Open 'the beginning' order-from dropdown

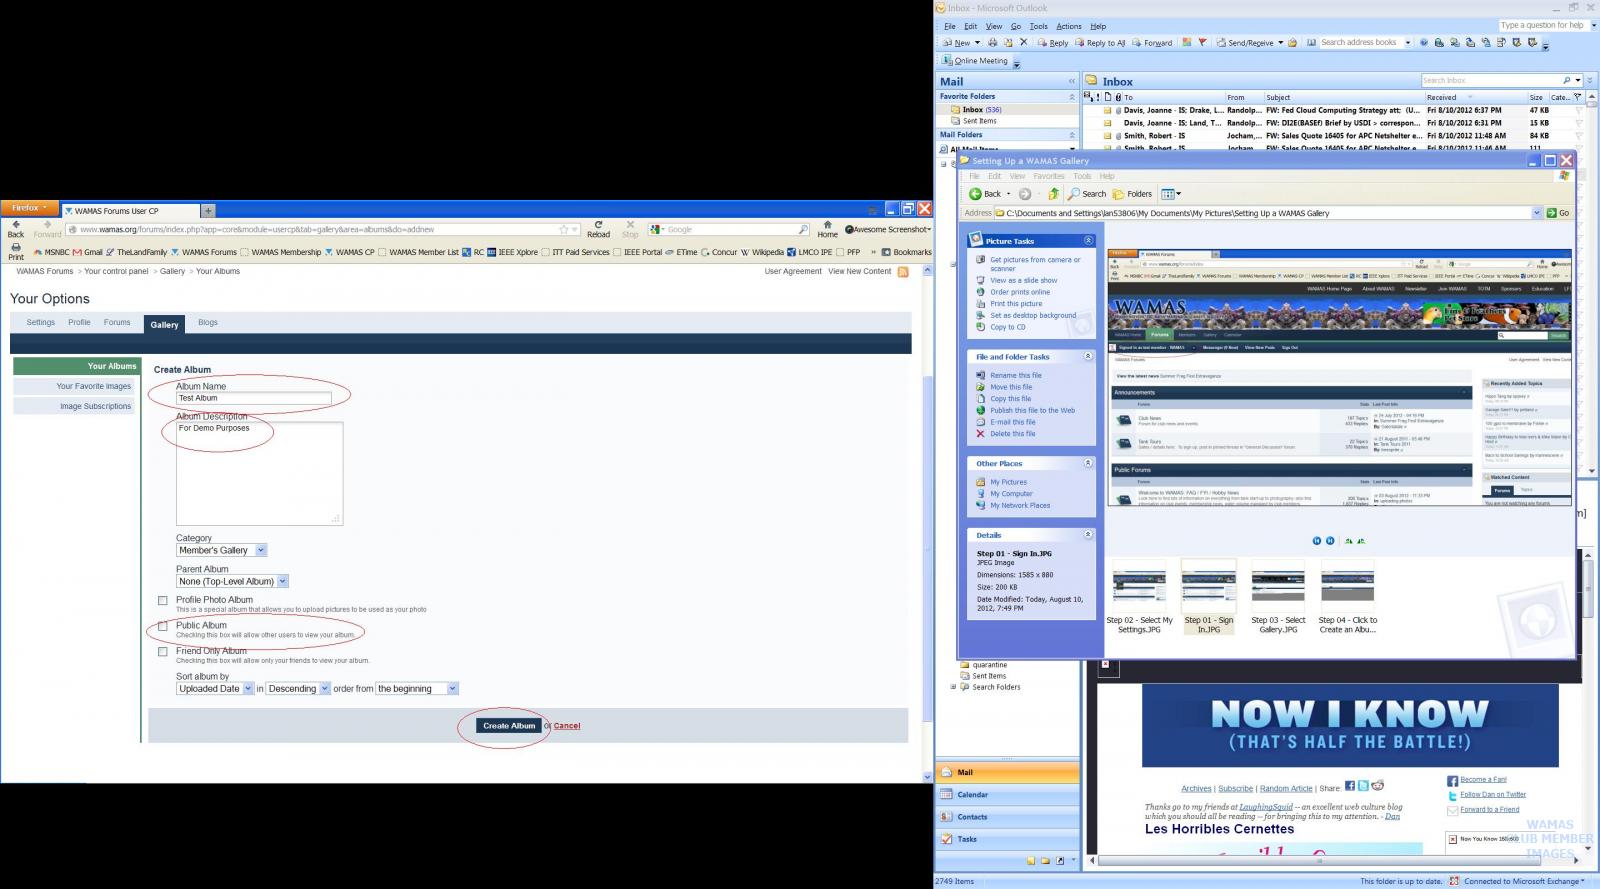click(x=417, y=689)
